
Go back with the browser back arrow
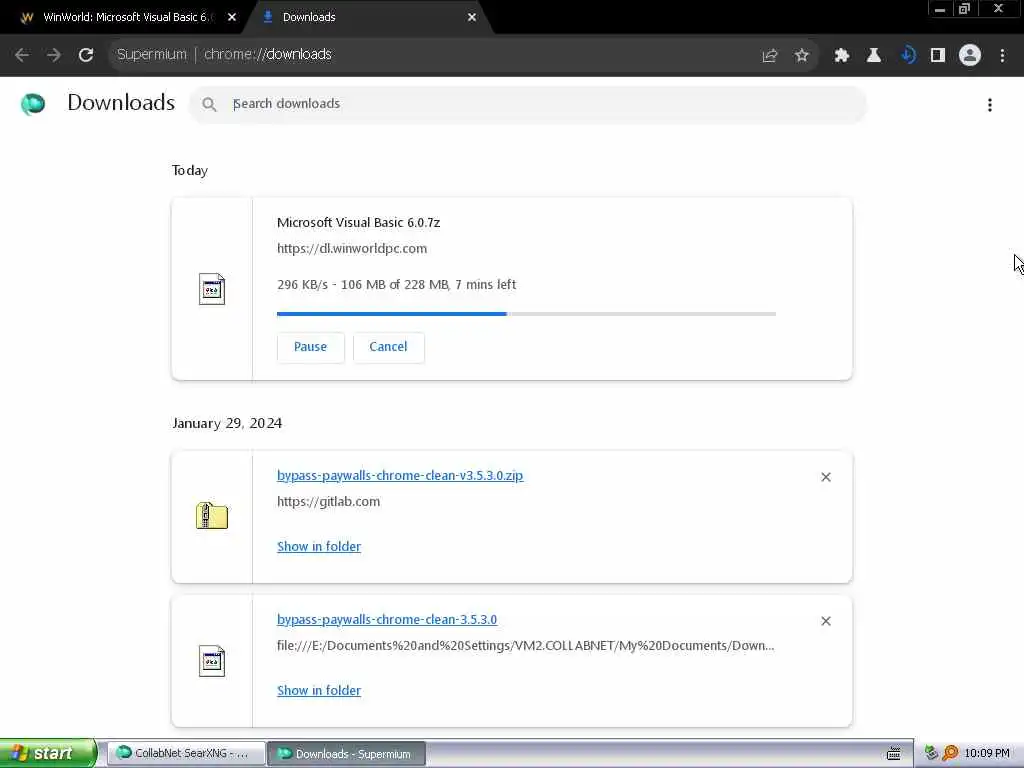pos(22,55)
